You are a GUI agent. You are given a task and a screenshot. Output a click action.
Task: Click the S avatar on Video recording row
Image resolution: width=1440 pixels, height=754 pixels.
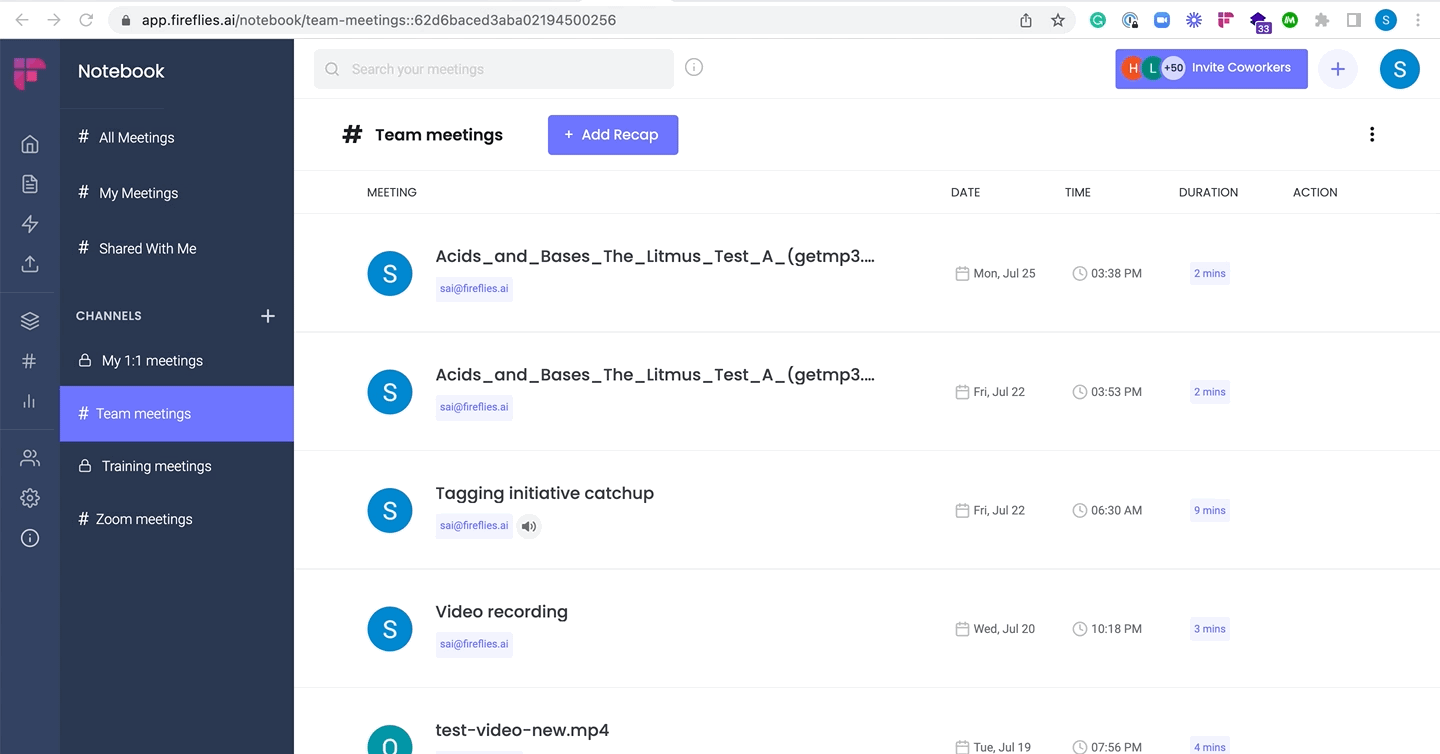pos(390,629)
